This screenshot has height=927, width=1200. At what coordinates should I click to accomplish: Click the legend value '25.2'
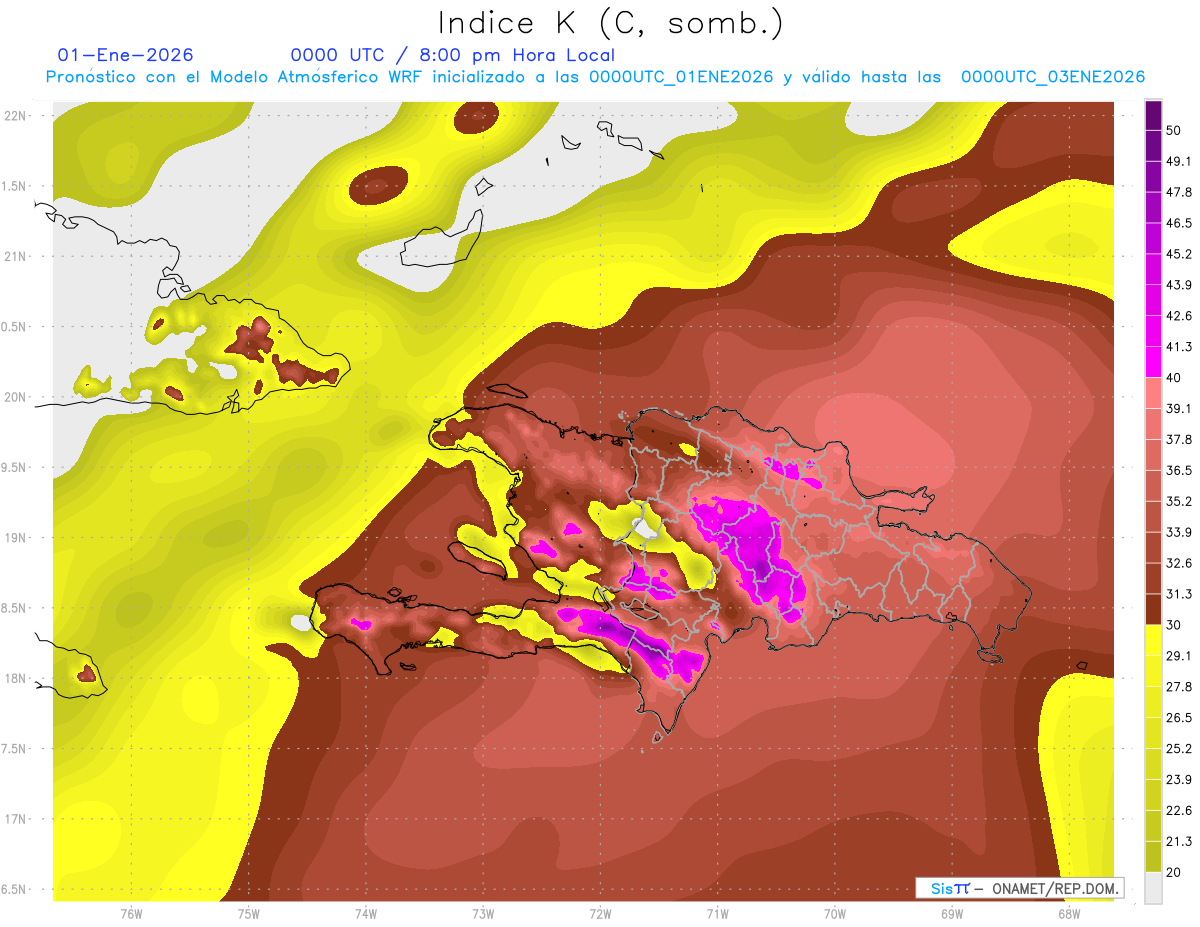coord(1178,749)
